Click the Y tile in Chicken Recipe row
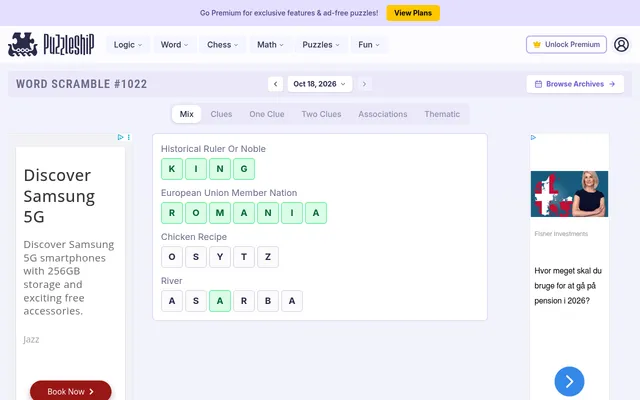The height and width of the screenshot is (400, 640). pyautogui.click(x=220, y=257)
